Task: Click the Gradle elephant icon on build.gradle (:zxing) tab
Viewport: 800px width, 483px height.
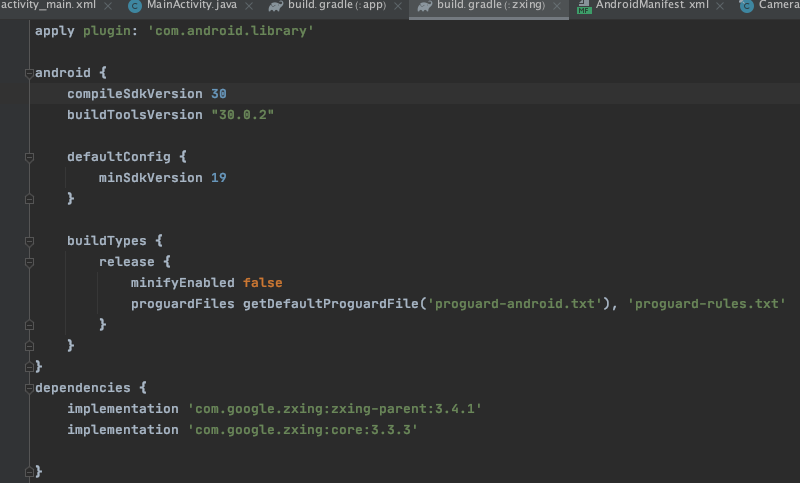Action: (x=424, y=6)
